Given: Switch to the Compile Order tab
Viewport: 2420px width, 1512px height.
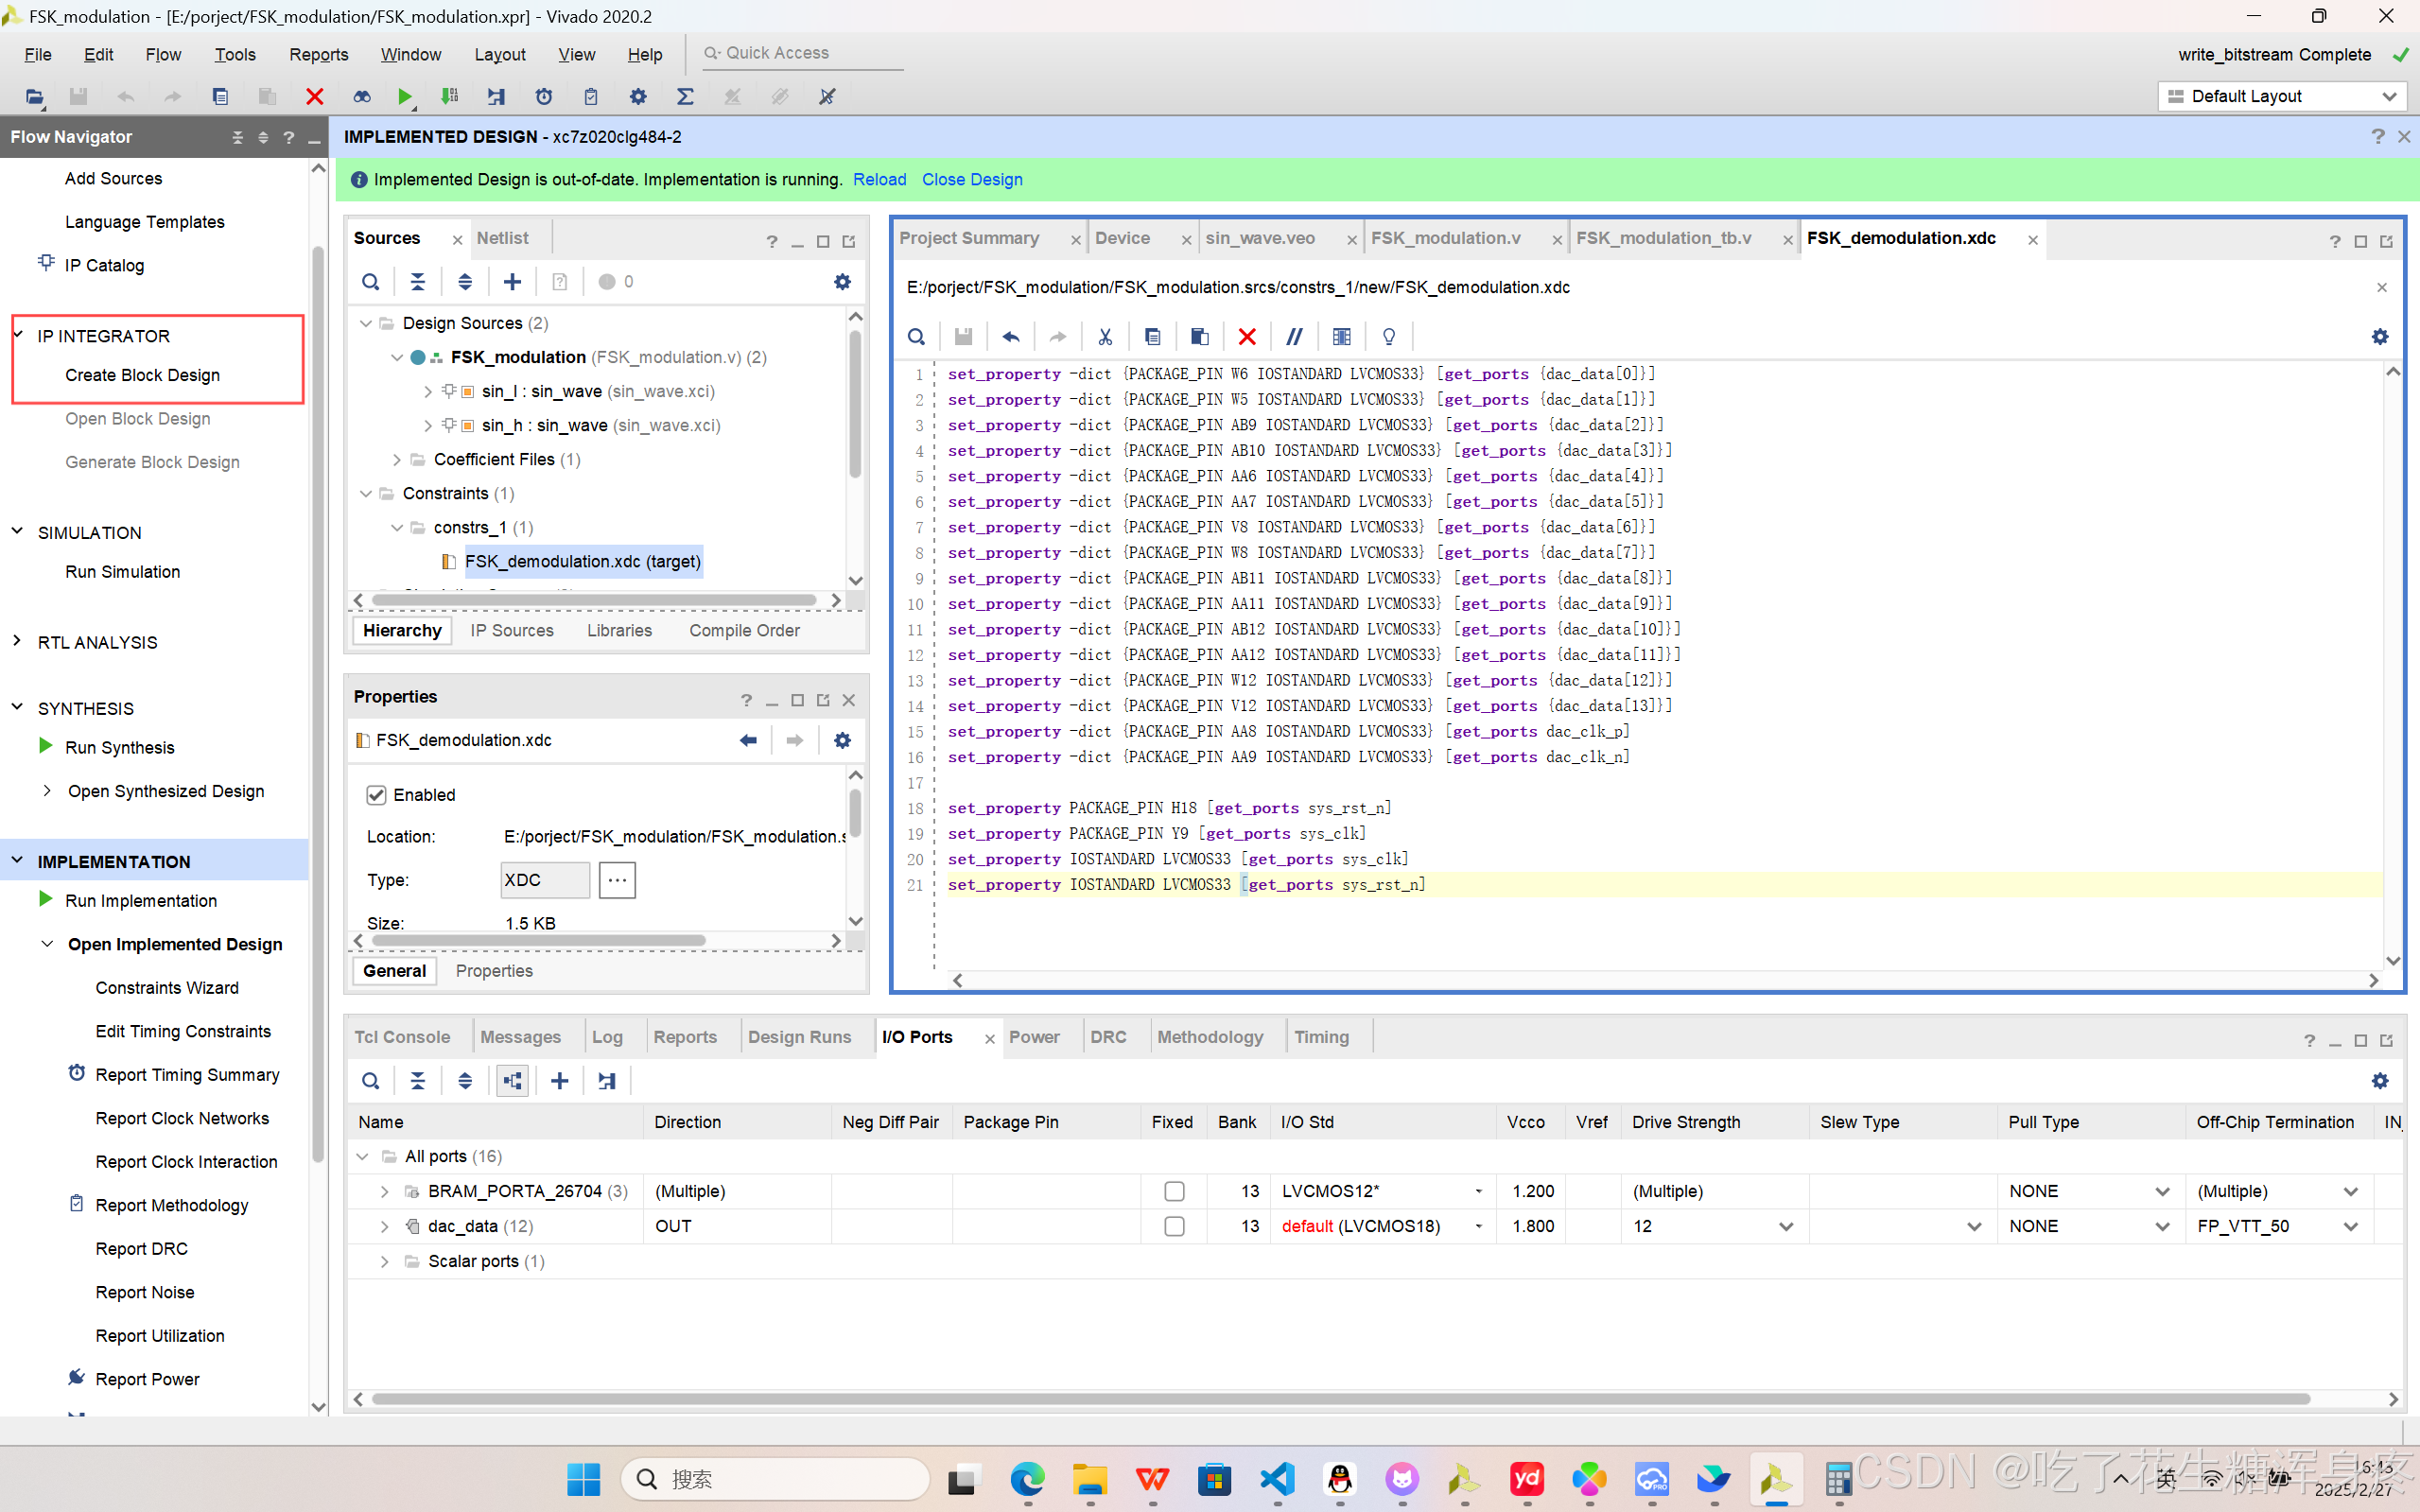Looking at the screenshot, I should (x=744, y=631).
